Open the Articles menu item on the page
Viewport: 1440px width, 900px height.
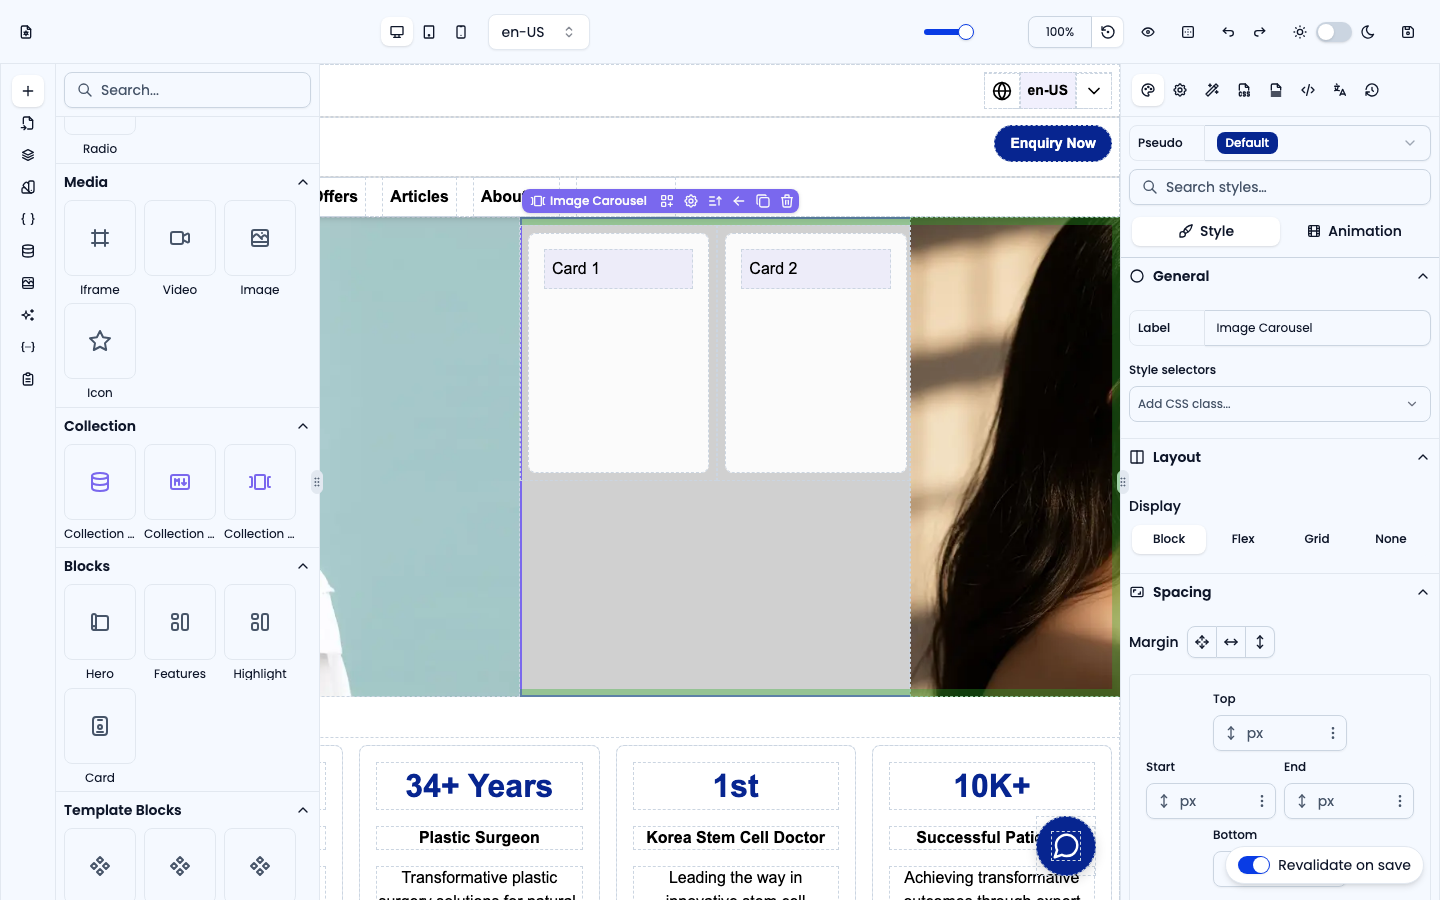[419, 197]
